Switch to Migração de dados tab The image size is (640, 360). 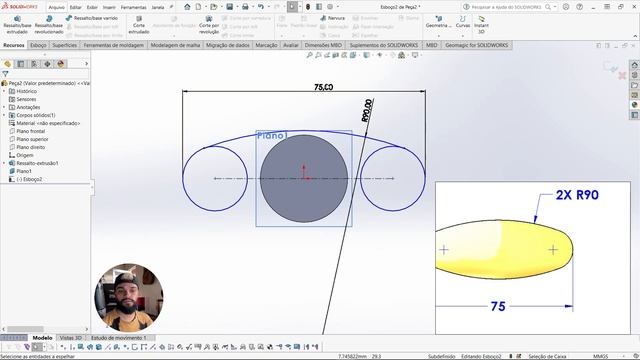click(x=227, y=45)
